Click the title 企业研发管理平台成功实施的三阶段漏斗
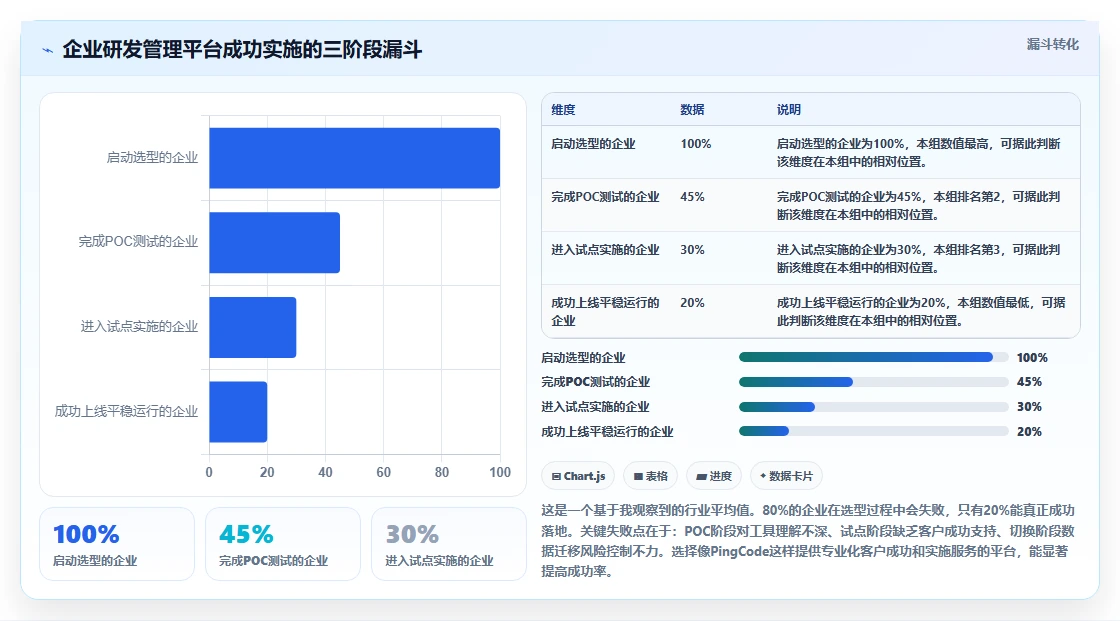This screenshot has height=621, width=1120. click(x=242, y=49)
